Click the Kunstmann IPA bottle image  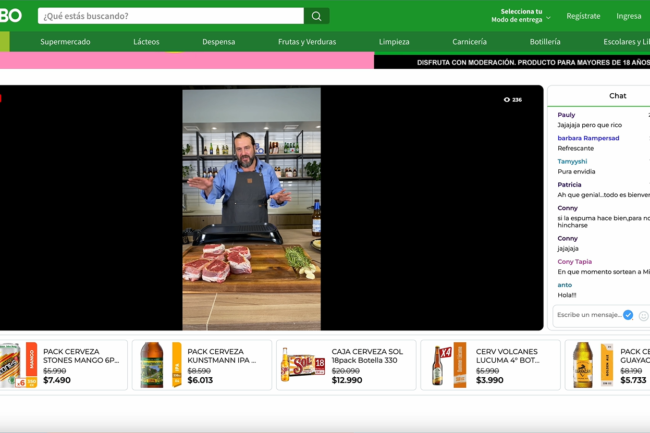point(152,365)
